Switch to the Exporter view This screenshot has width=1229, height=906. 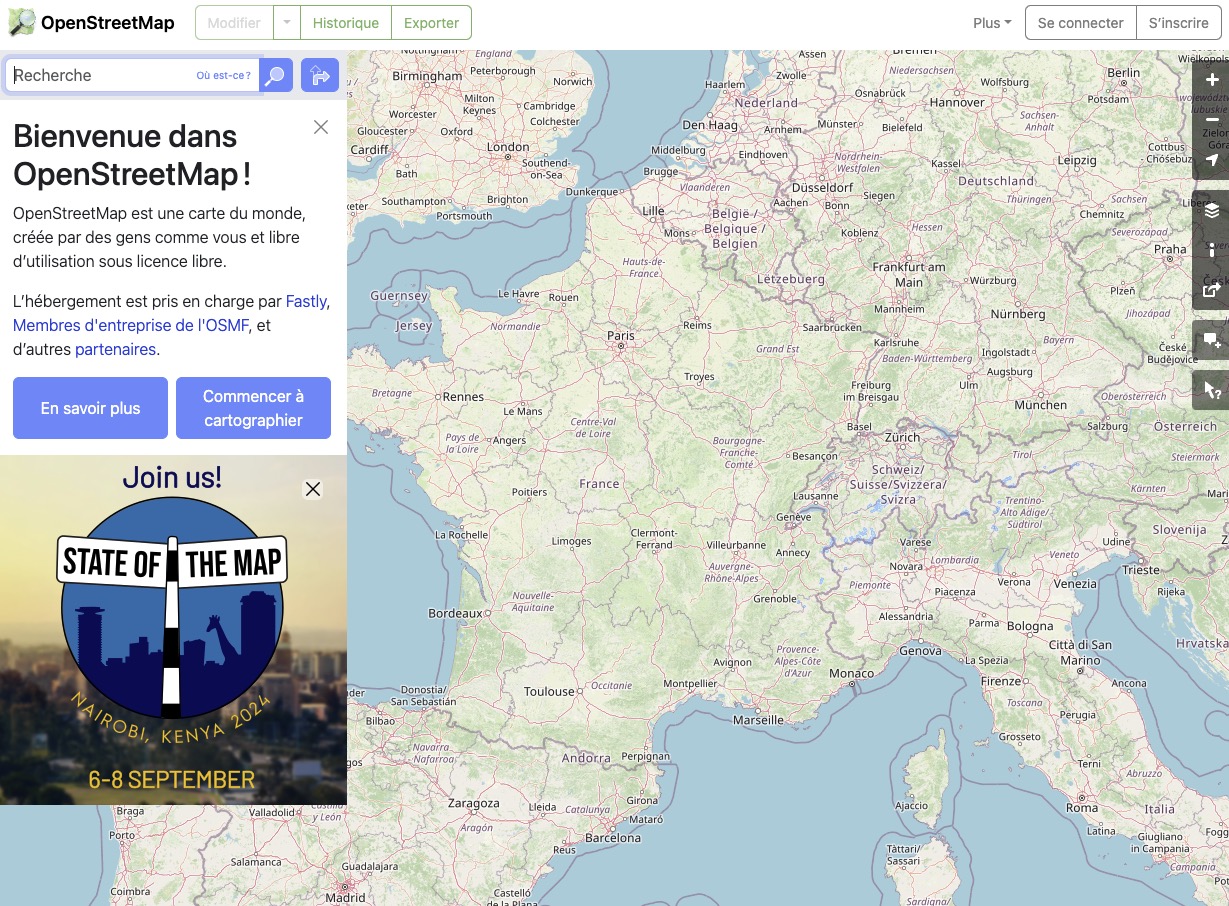click(x=431, y=22)
